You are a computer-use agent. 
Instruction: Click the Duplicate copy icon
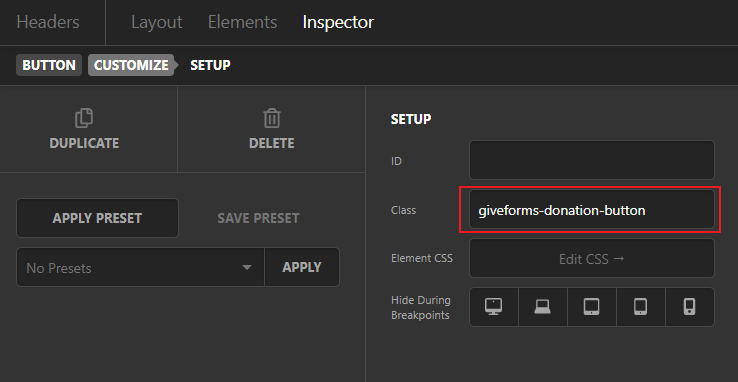pyautogui.click(x=84, y=118)
